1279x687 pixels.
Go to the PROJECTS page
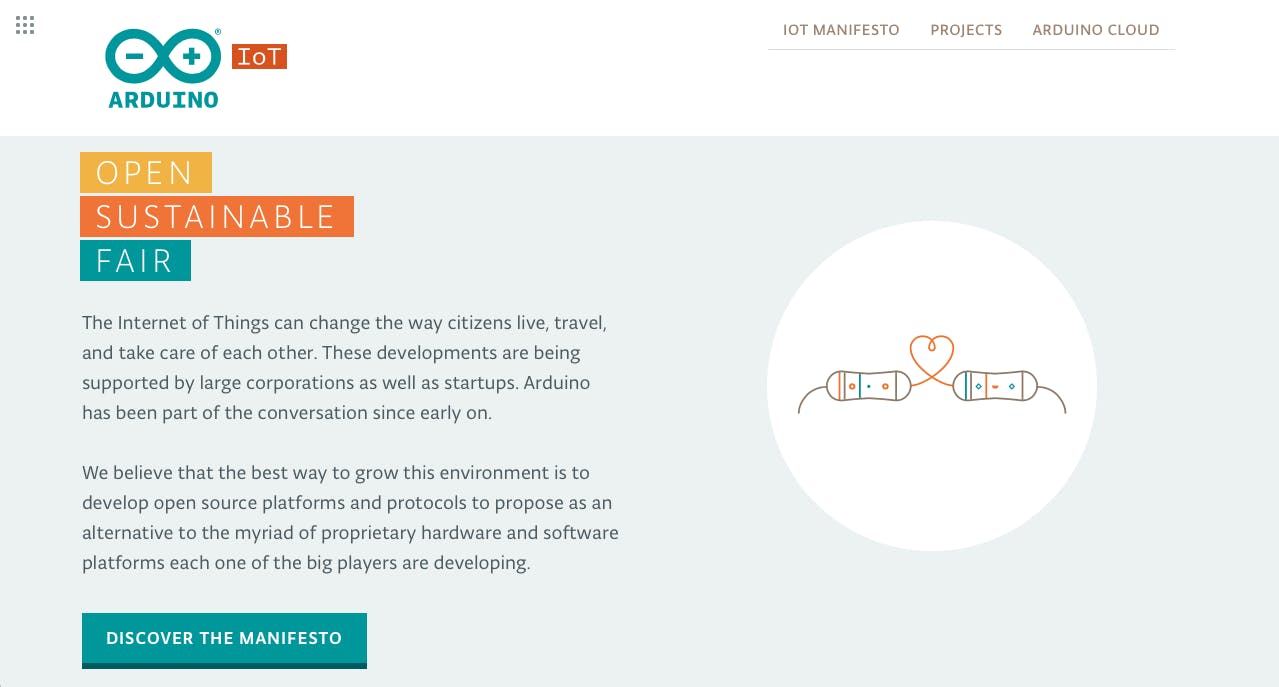pos(966,30)
